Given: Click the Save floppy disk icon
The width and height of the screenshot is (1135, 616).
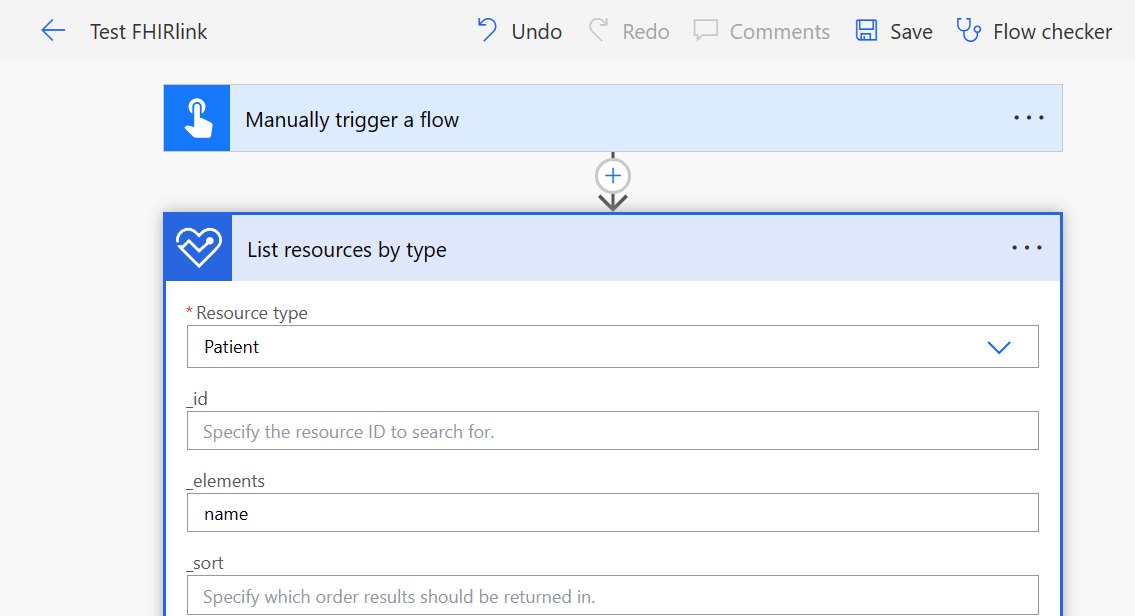Looking at the screenshot, I should click(x=866, y=30).
